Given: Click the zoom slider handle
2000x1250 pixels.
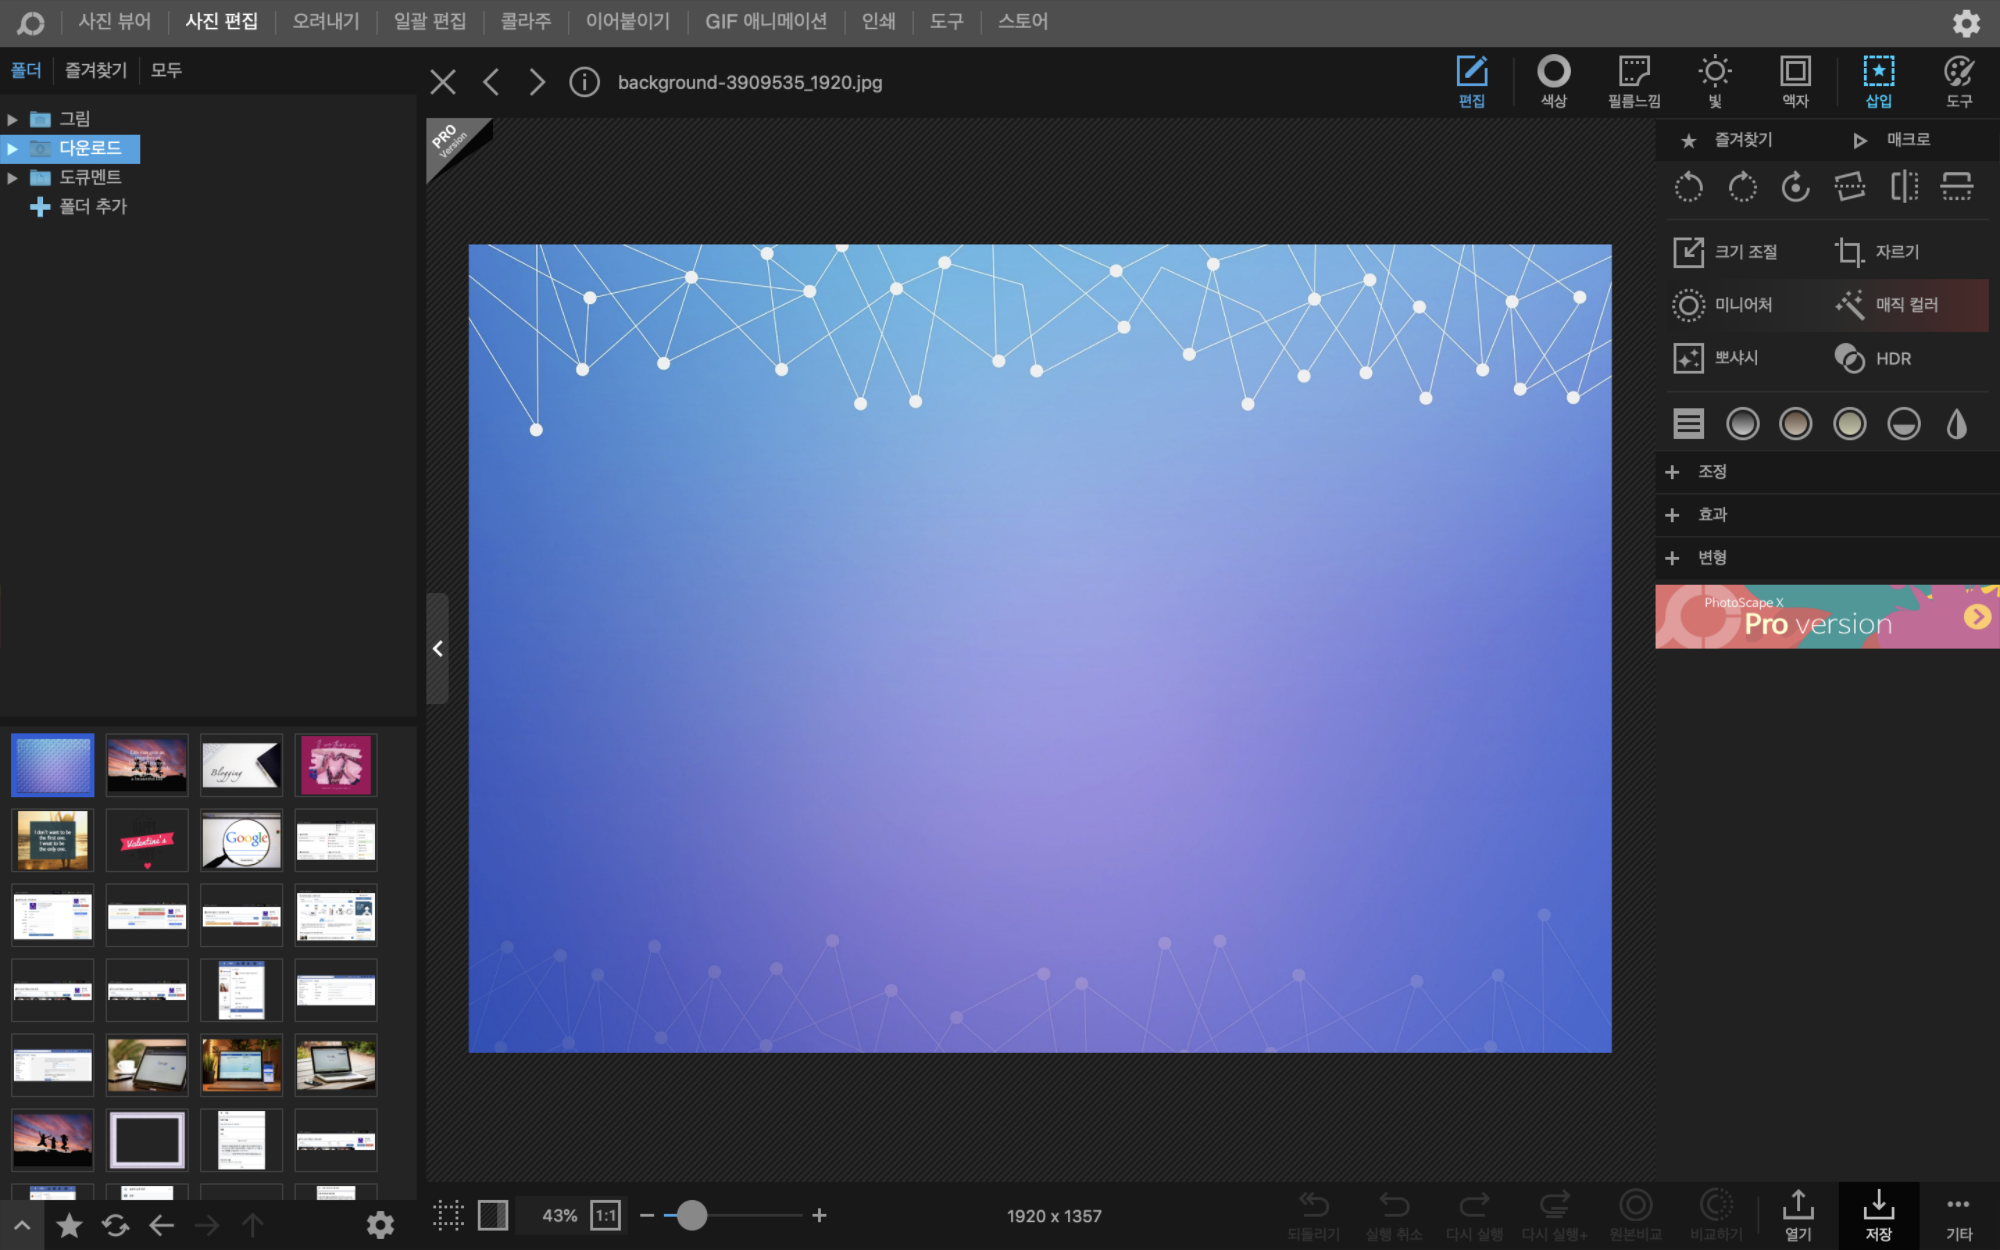Looking at the screenshot, I should [x=691, y=1215].
